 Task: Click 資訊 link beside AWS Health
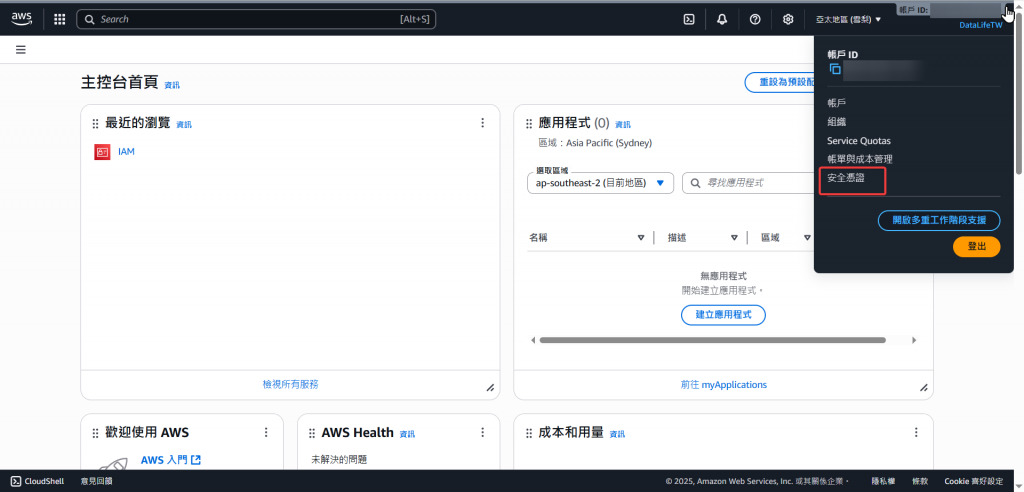pyautogui.click(x=407, y=435)
